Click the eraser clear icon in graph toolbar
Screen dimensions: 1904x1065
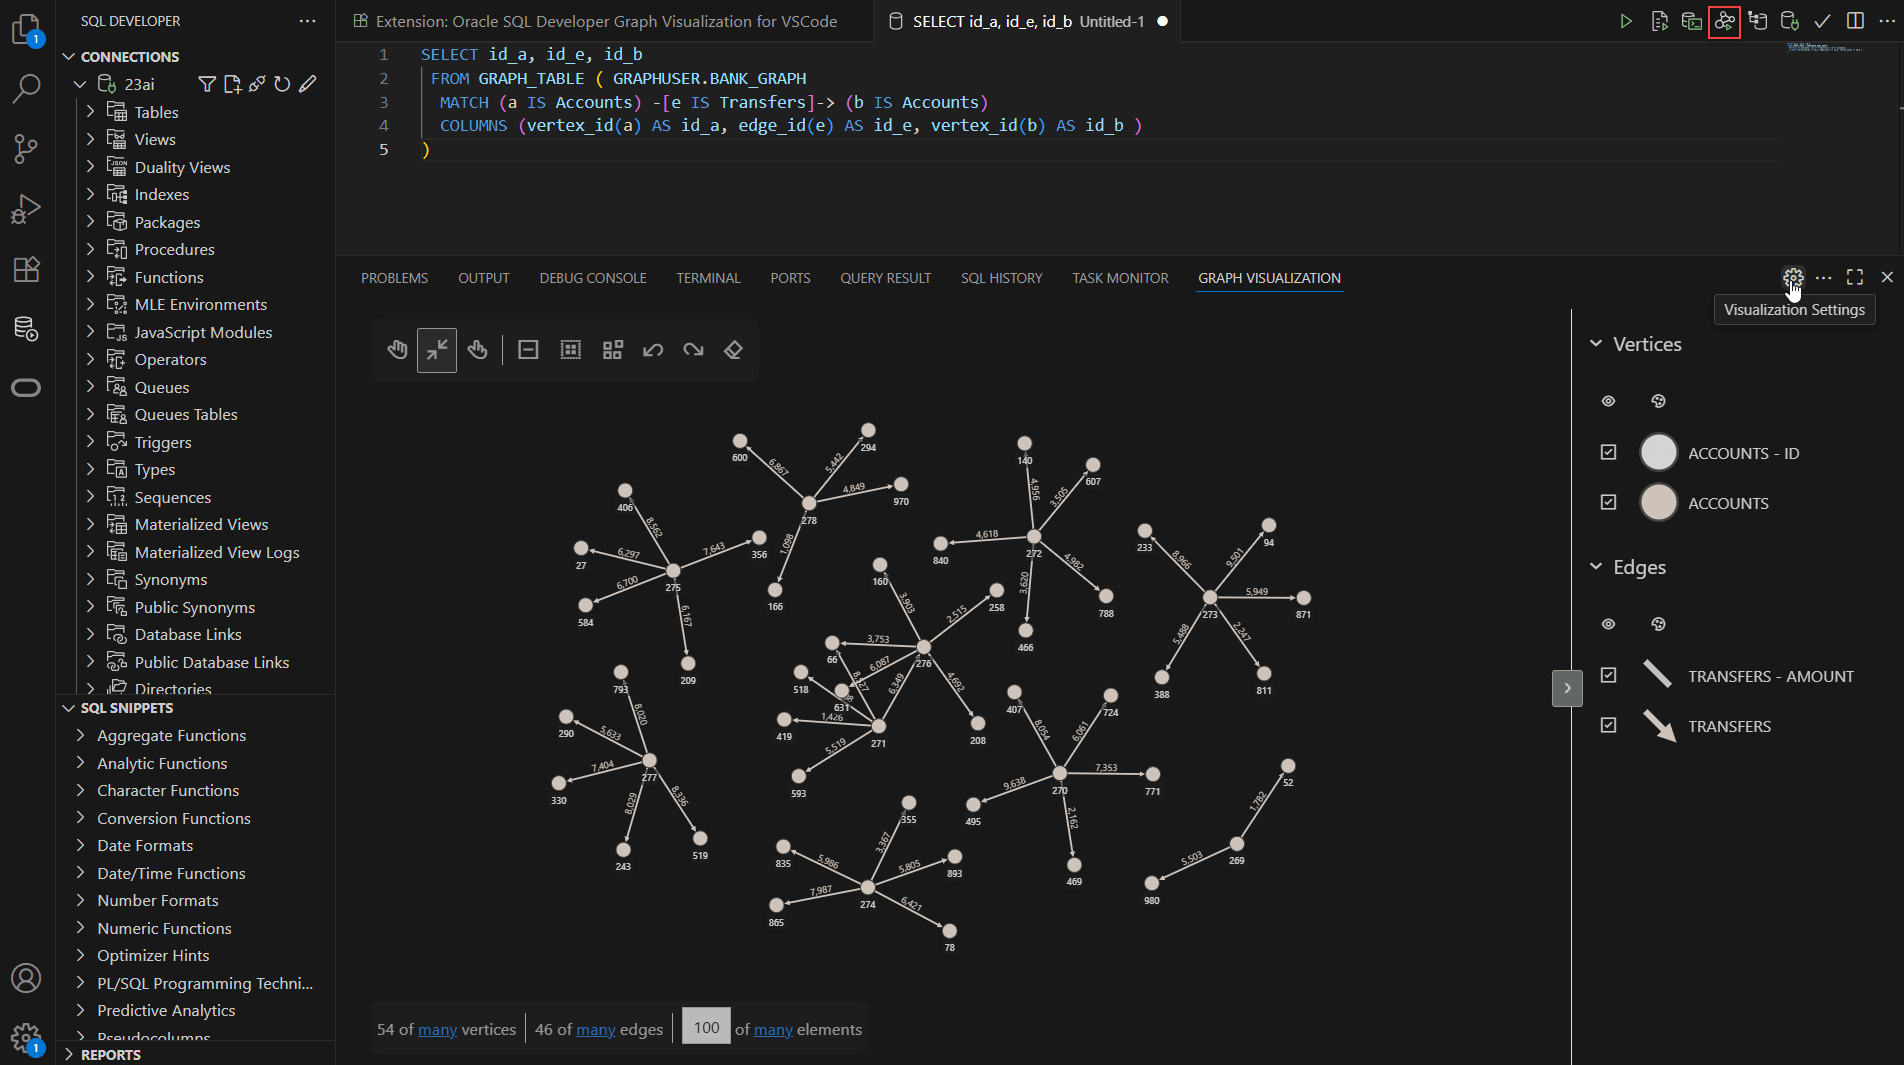[x=733, y=350]
